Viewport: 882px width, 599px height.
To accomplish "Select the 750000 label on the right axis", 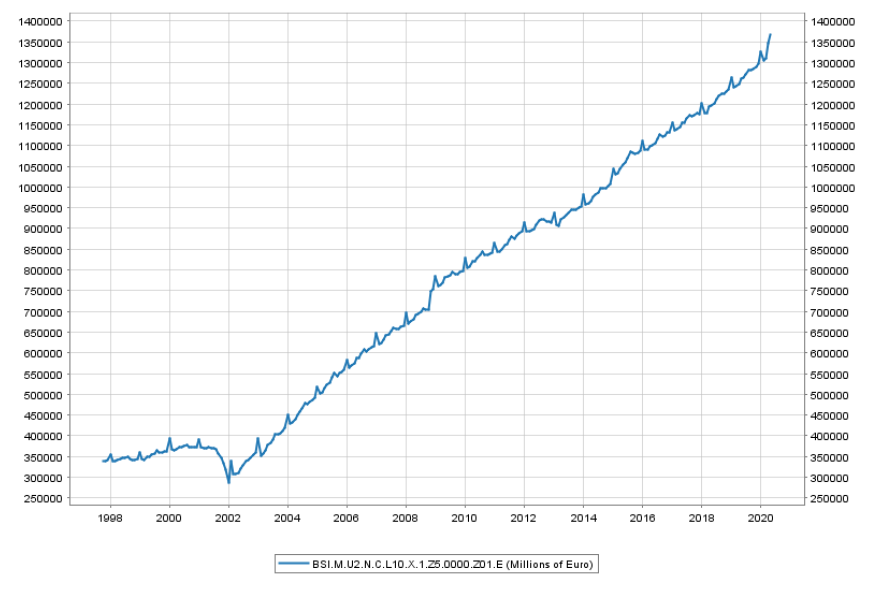I will coord(830,291).
